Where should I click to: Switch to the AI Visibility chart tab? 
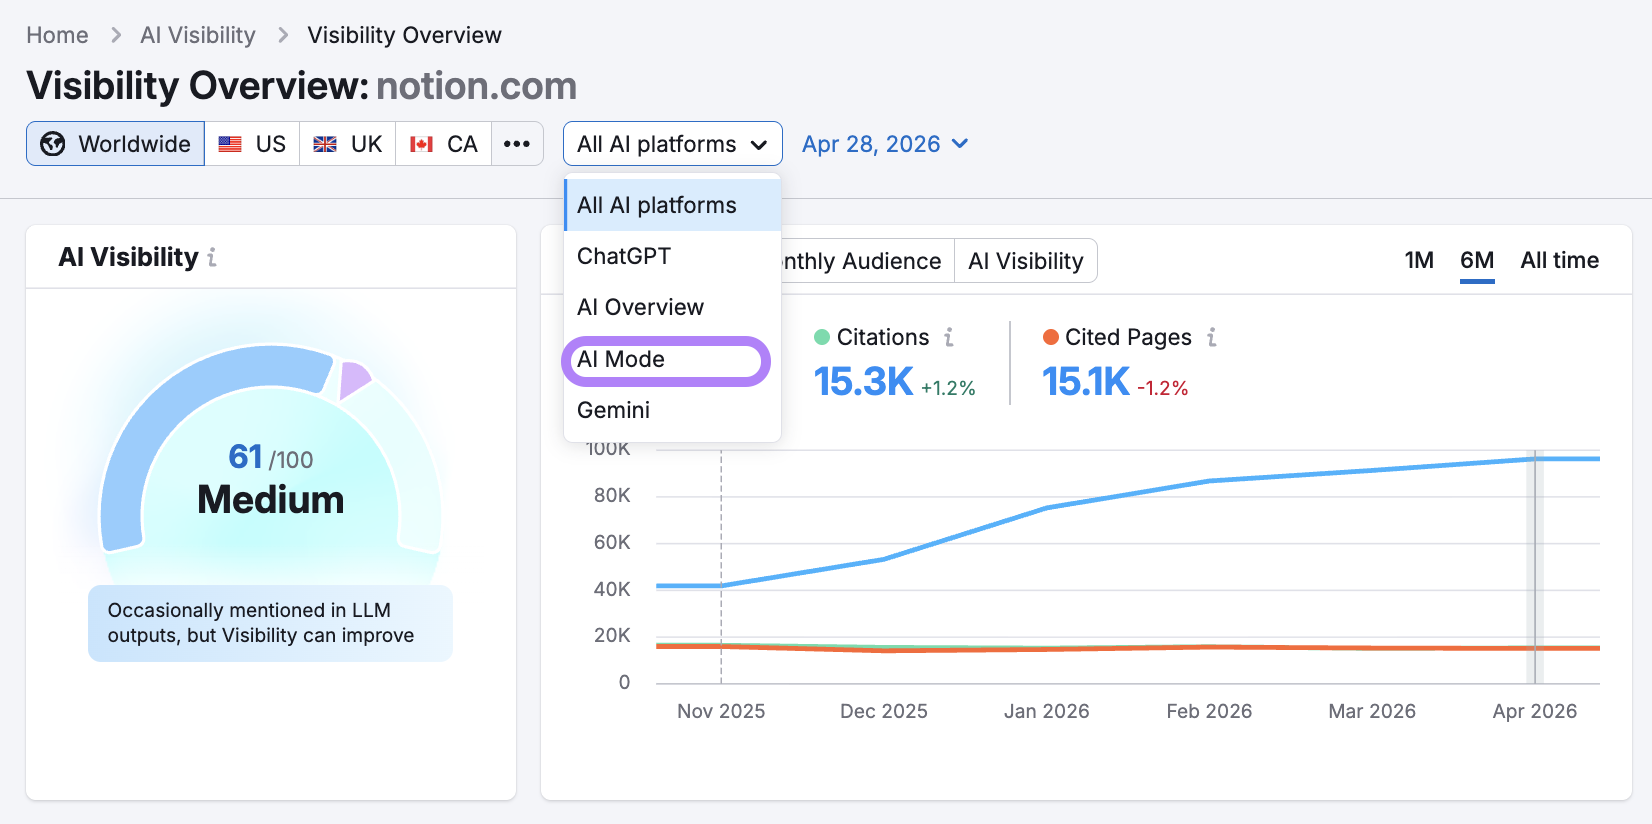pos(1026,261)
